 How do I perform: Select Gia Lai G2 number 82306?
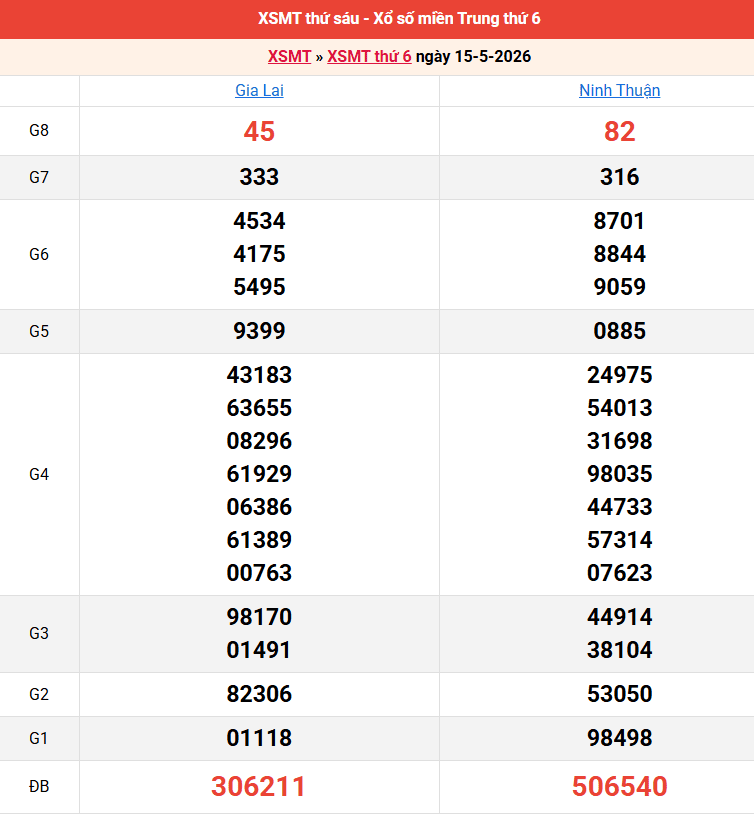click(259, 694)
